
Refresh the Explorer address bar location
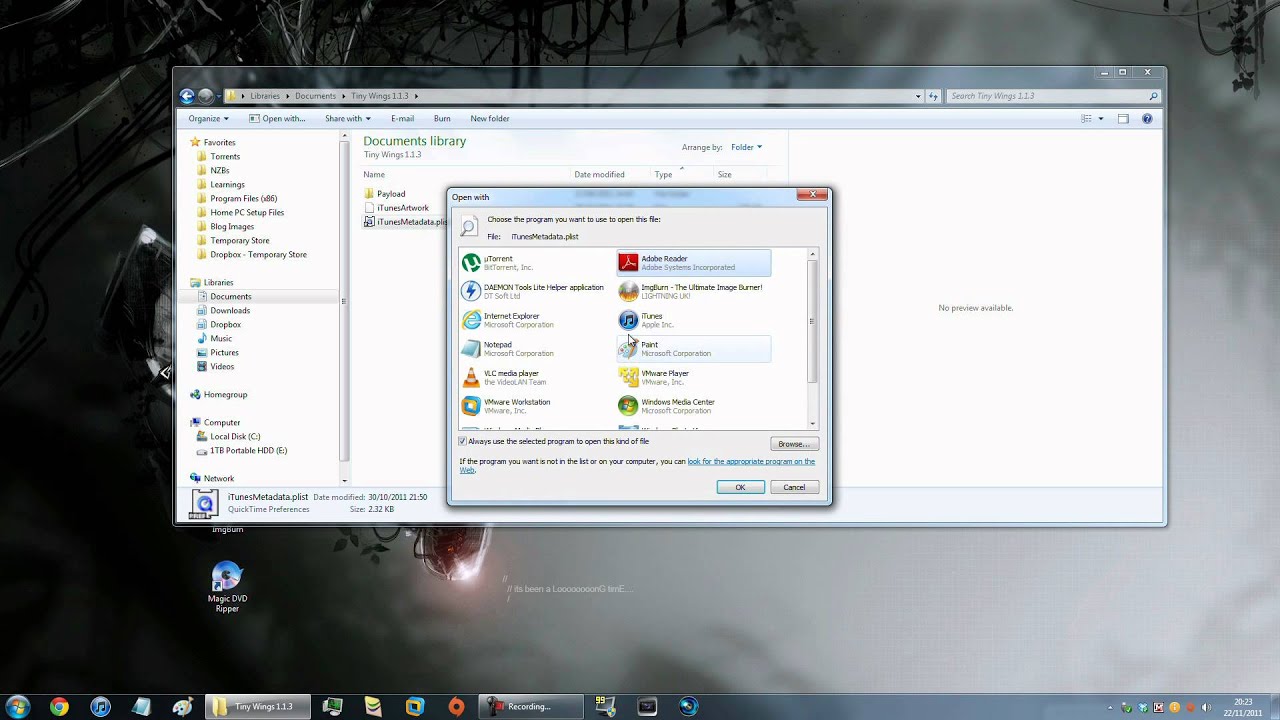pos(934,96)
